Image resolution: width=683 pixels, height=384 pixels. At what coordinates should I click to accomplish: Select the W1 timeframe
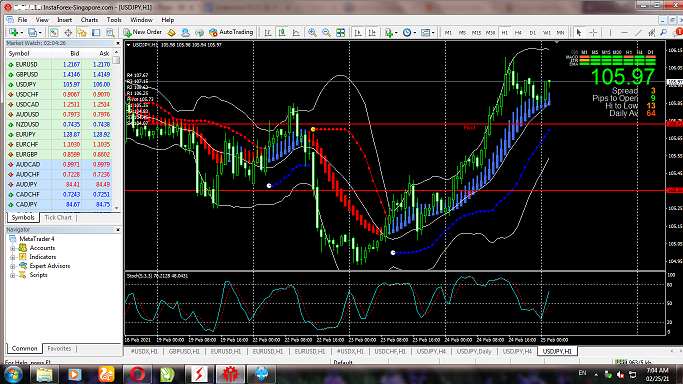pyautogui.click(x=547, y=33)
